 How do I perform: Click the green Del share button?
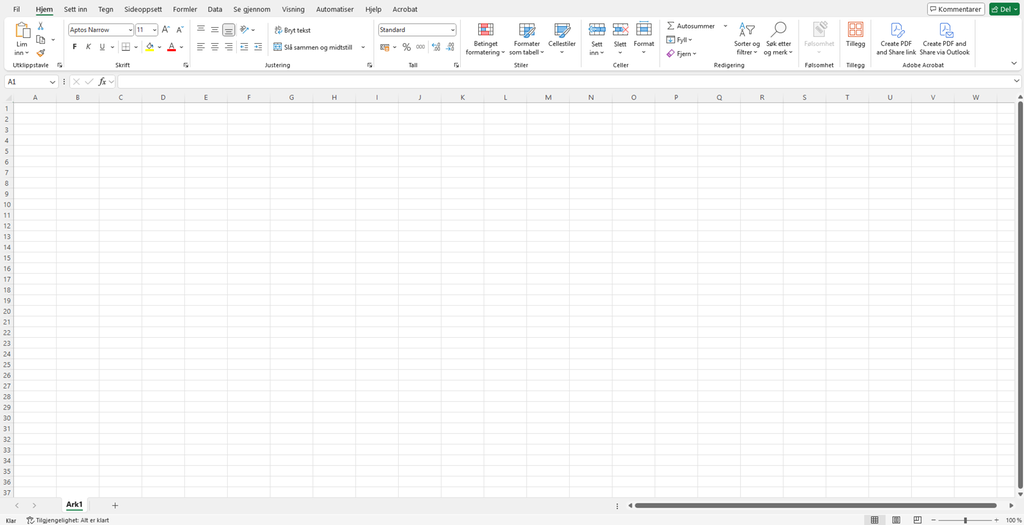1004,9
